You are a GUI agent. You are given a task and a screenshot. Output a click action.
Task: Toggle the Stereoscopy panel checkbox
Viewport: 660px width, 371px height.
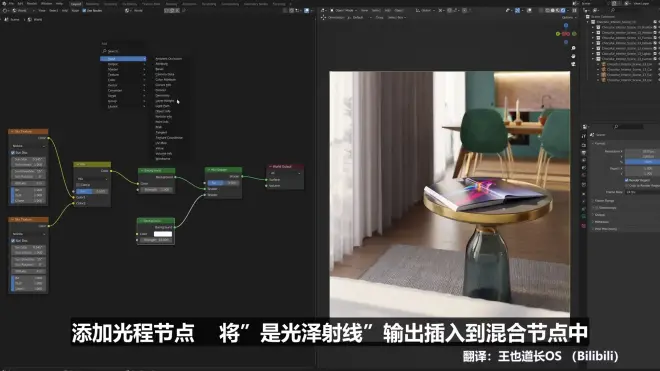(596, 208)
